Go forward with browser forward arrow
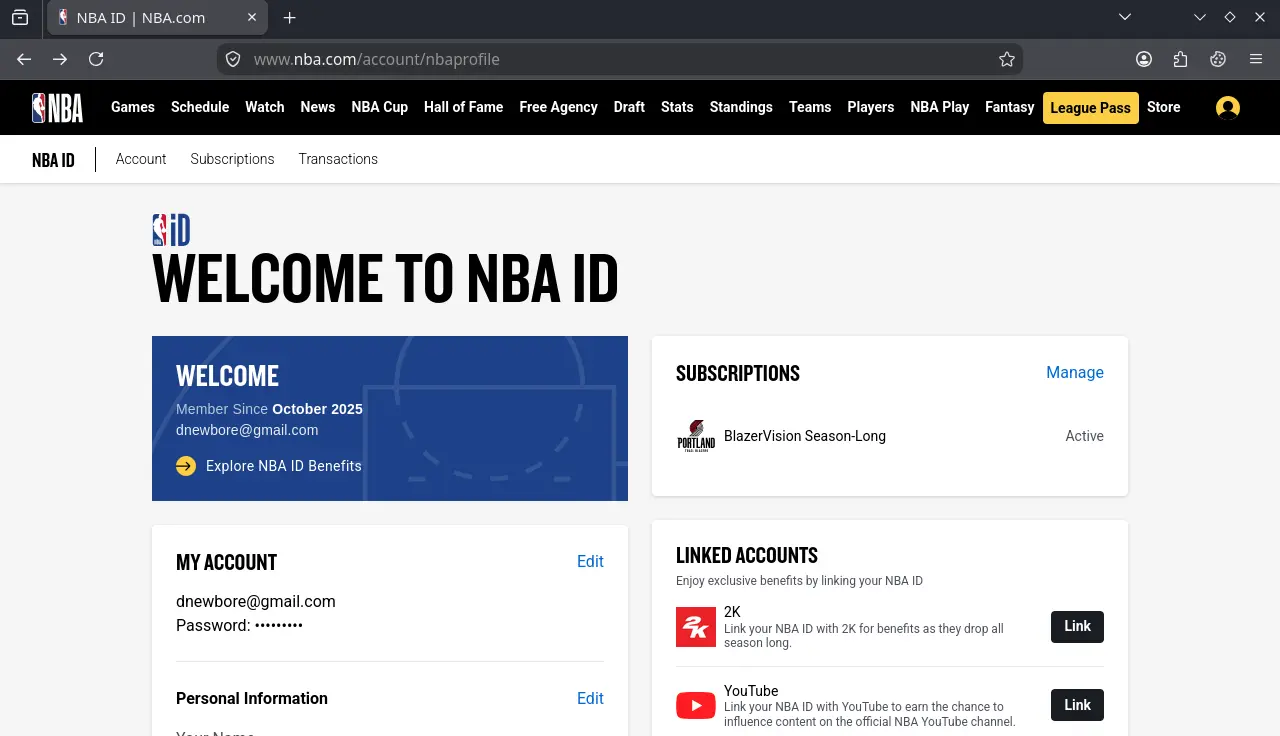 coord(60,59)
